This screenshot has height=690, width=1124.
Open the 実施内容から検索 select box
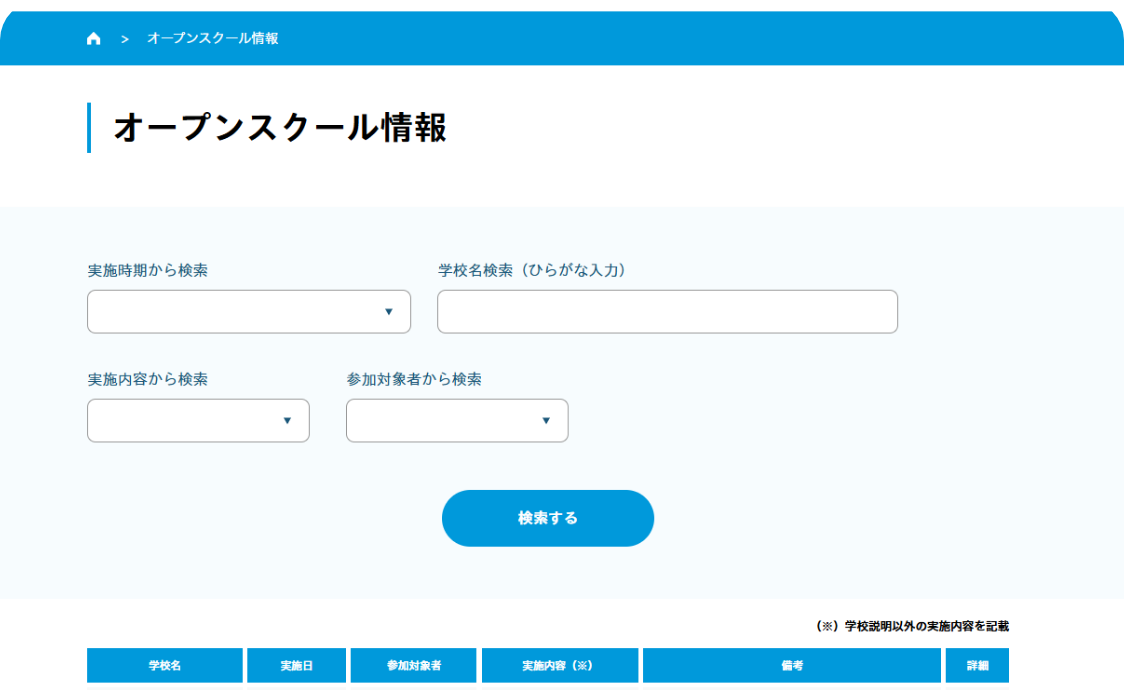tap(197, 420)
